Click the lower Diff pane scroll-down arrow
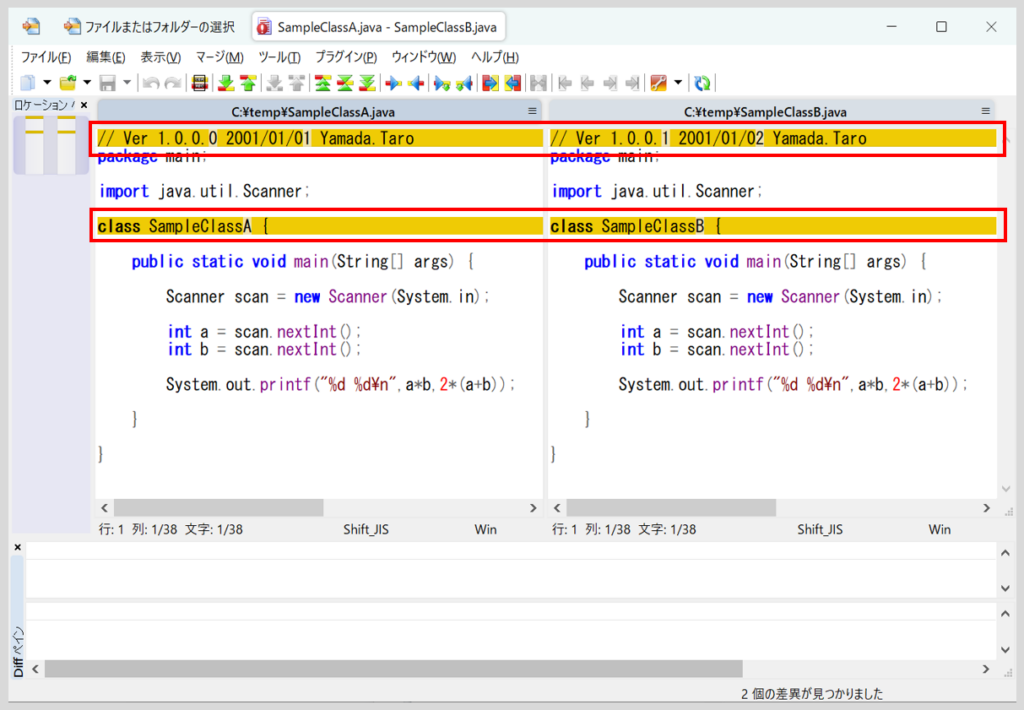Screen dimensions: 1024x710 pyautogui.click(x=1005, y=650)
